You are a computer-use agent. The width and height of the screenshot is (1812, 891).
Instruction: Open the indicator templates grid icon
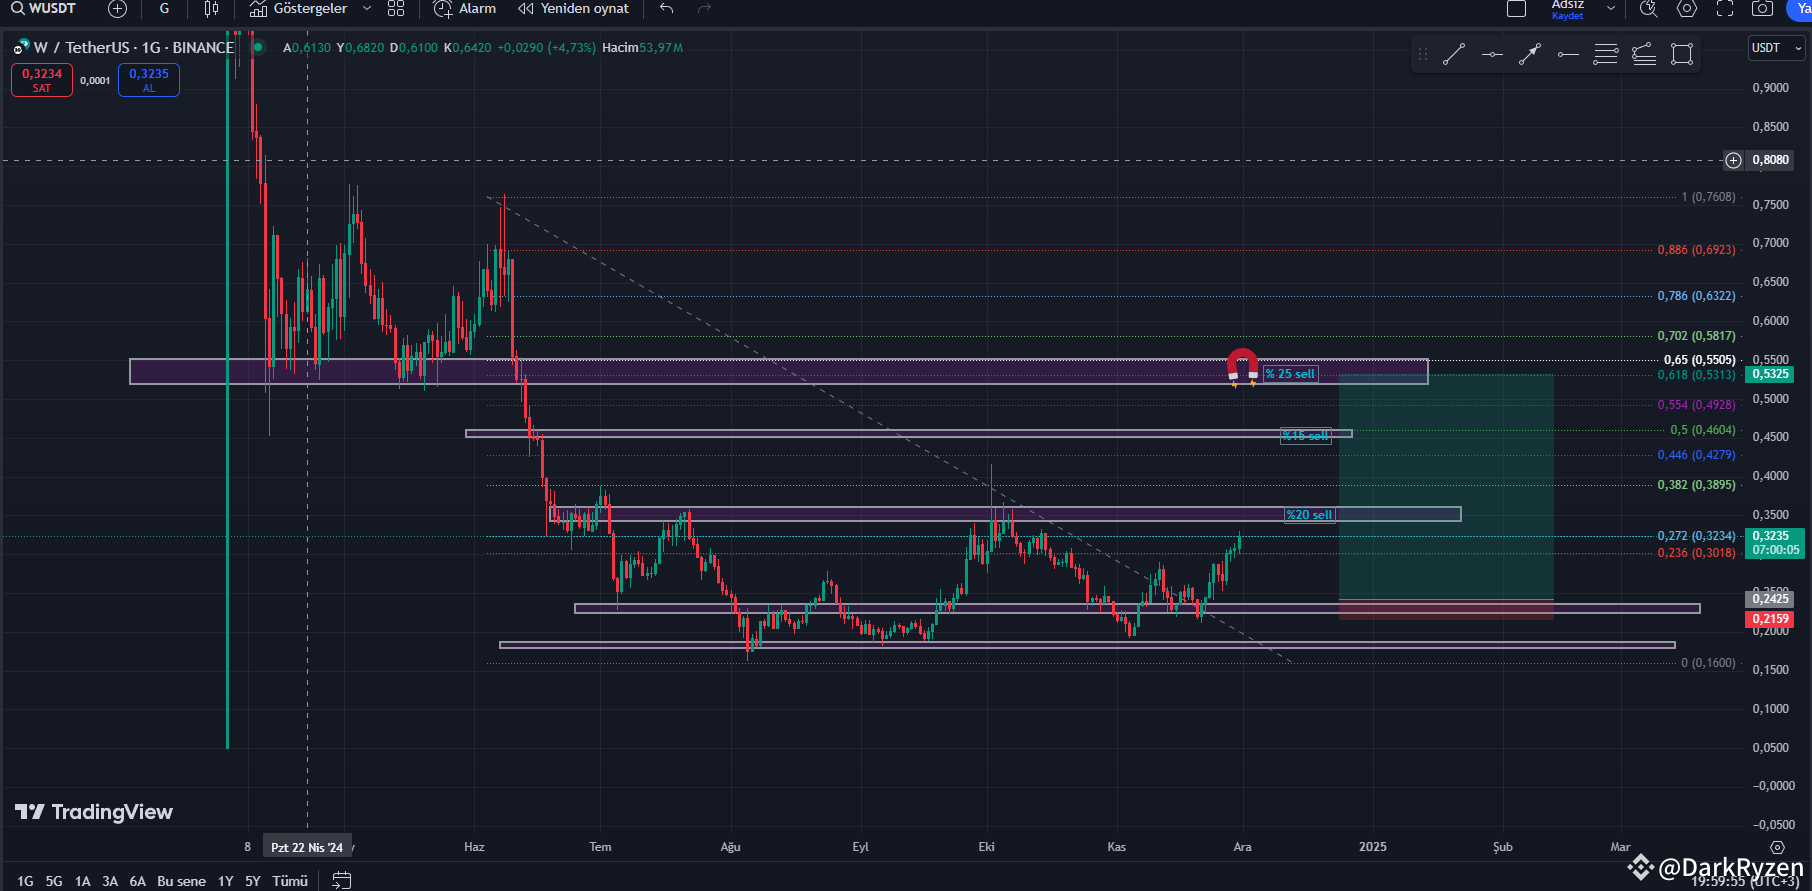point(396,9)
